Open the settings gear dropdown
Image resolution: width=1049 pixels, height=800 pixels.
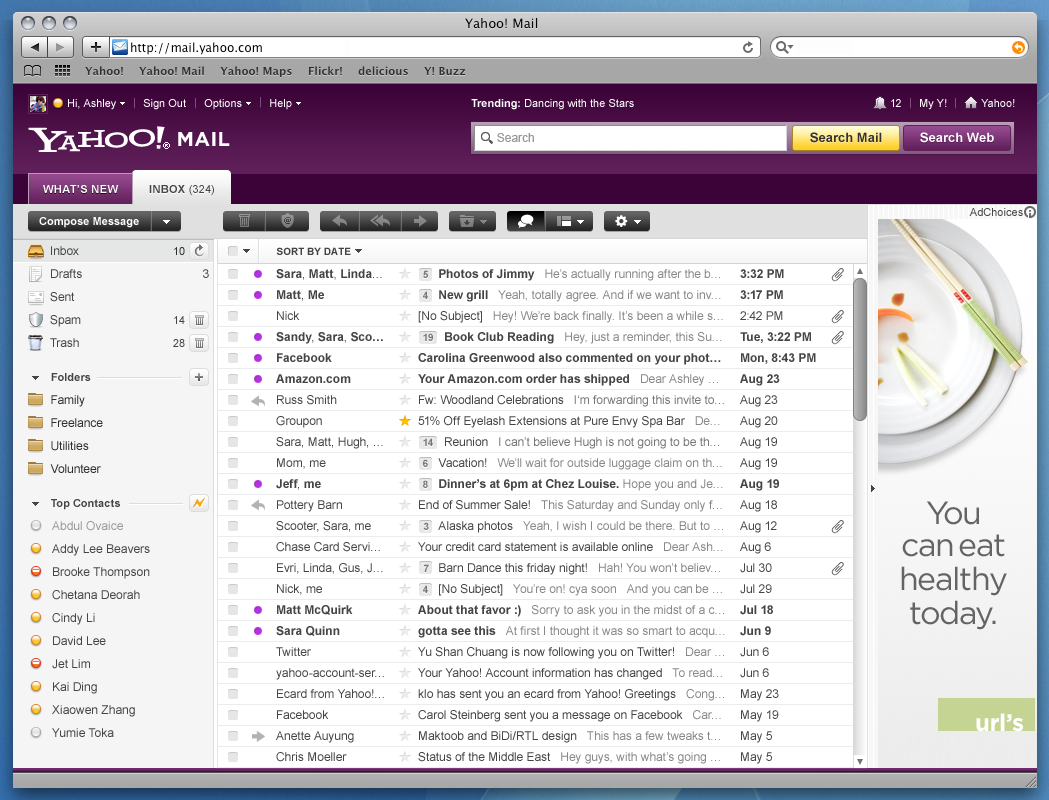tap(627, 221)
